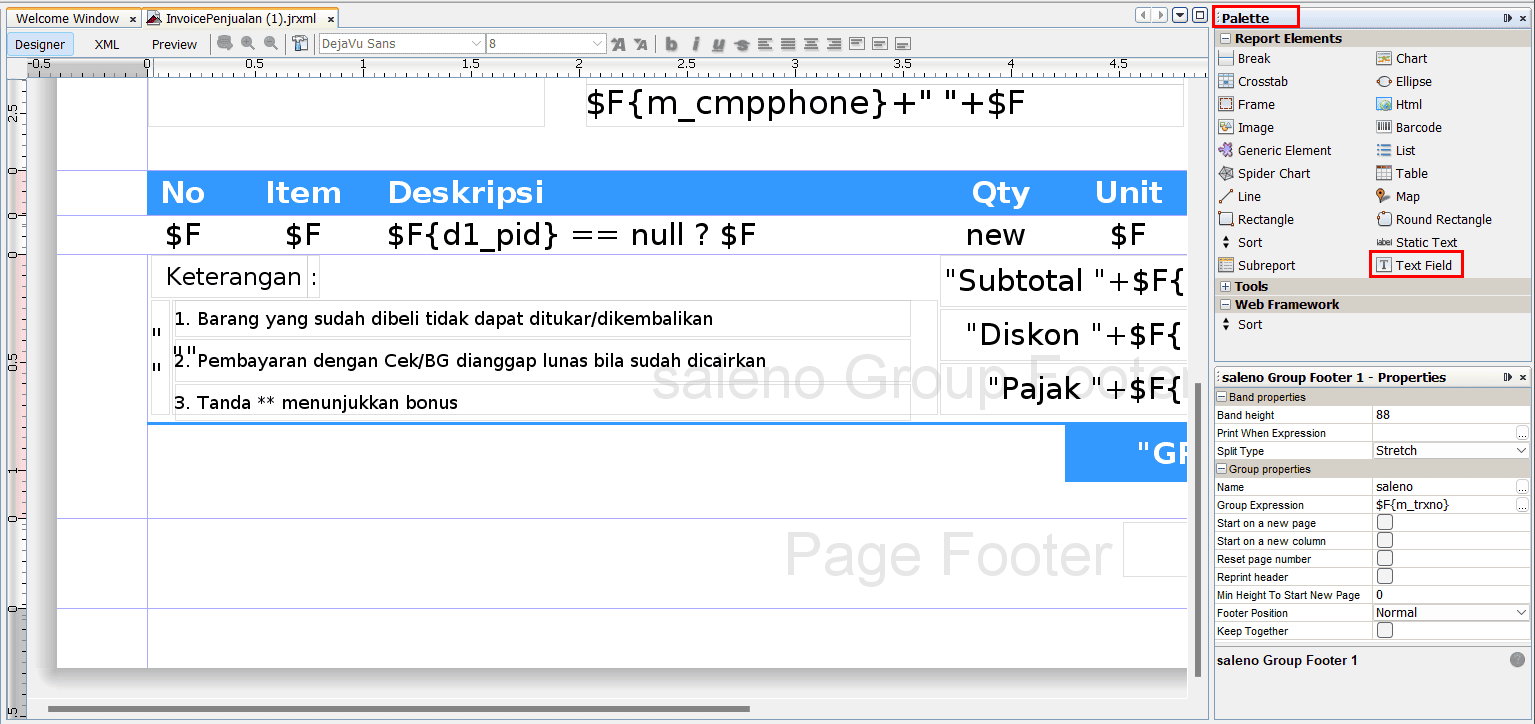Pick the Barcode element from the palette
This screenshot has width=1535, height=724.
pyautogui.click(x=1417, y=128)
